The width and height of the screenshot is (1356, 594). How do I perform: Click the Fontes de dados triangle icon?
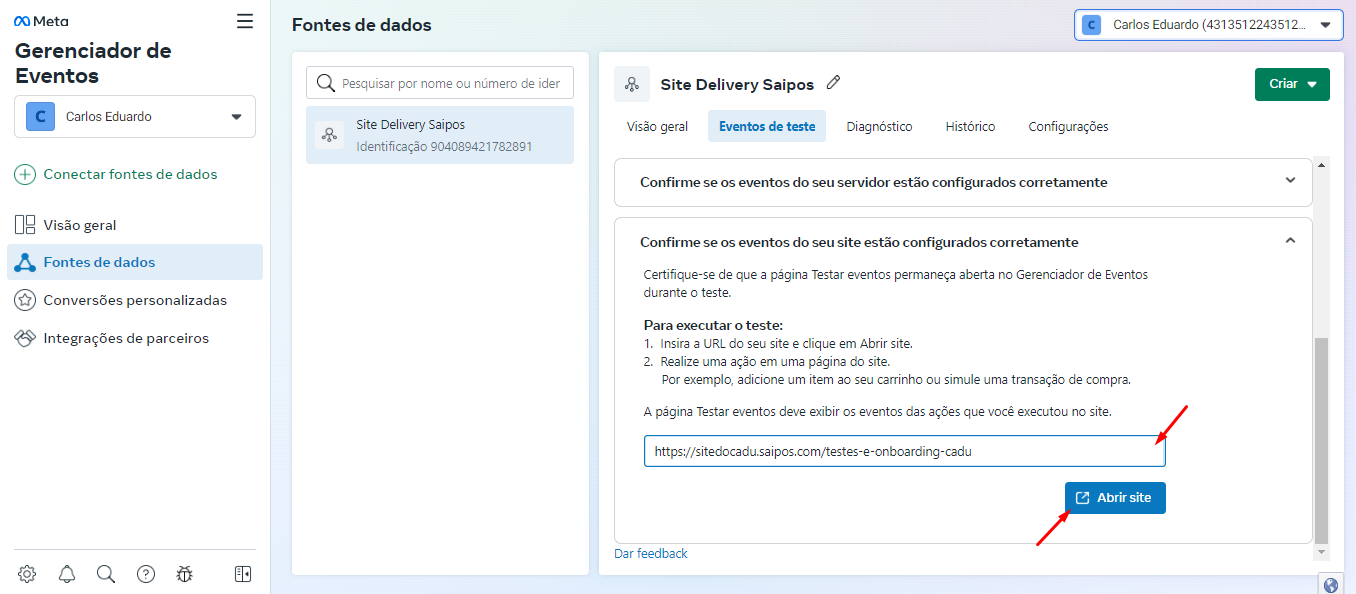coord(25,262)
